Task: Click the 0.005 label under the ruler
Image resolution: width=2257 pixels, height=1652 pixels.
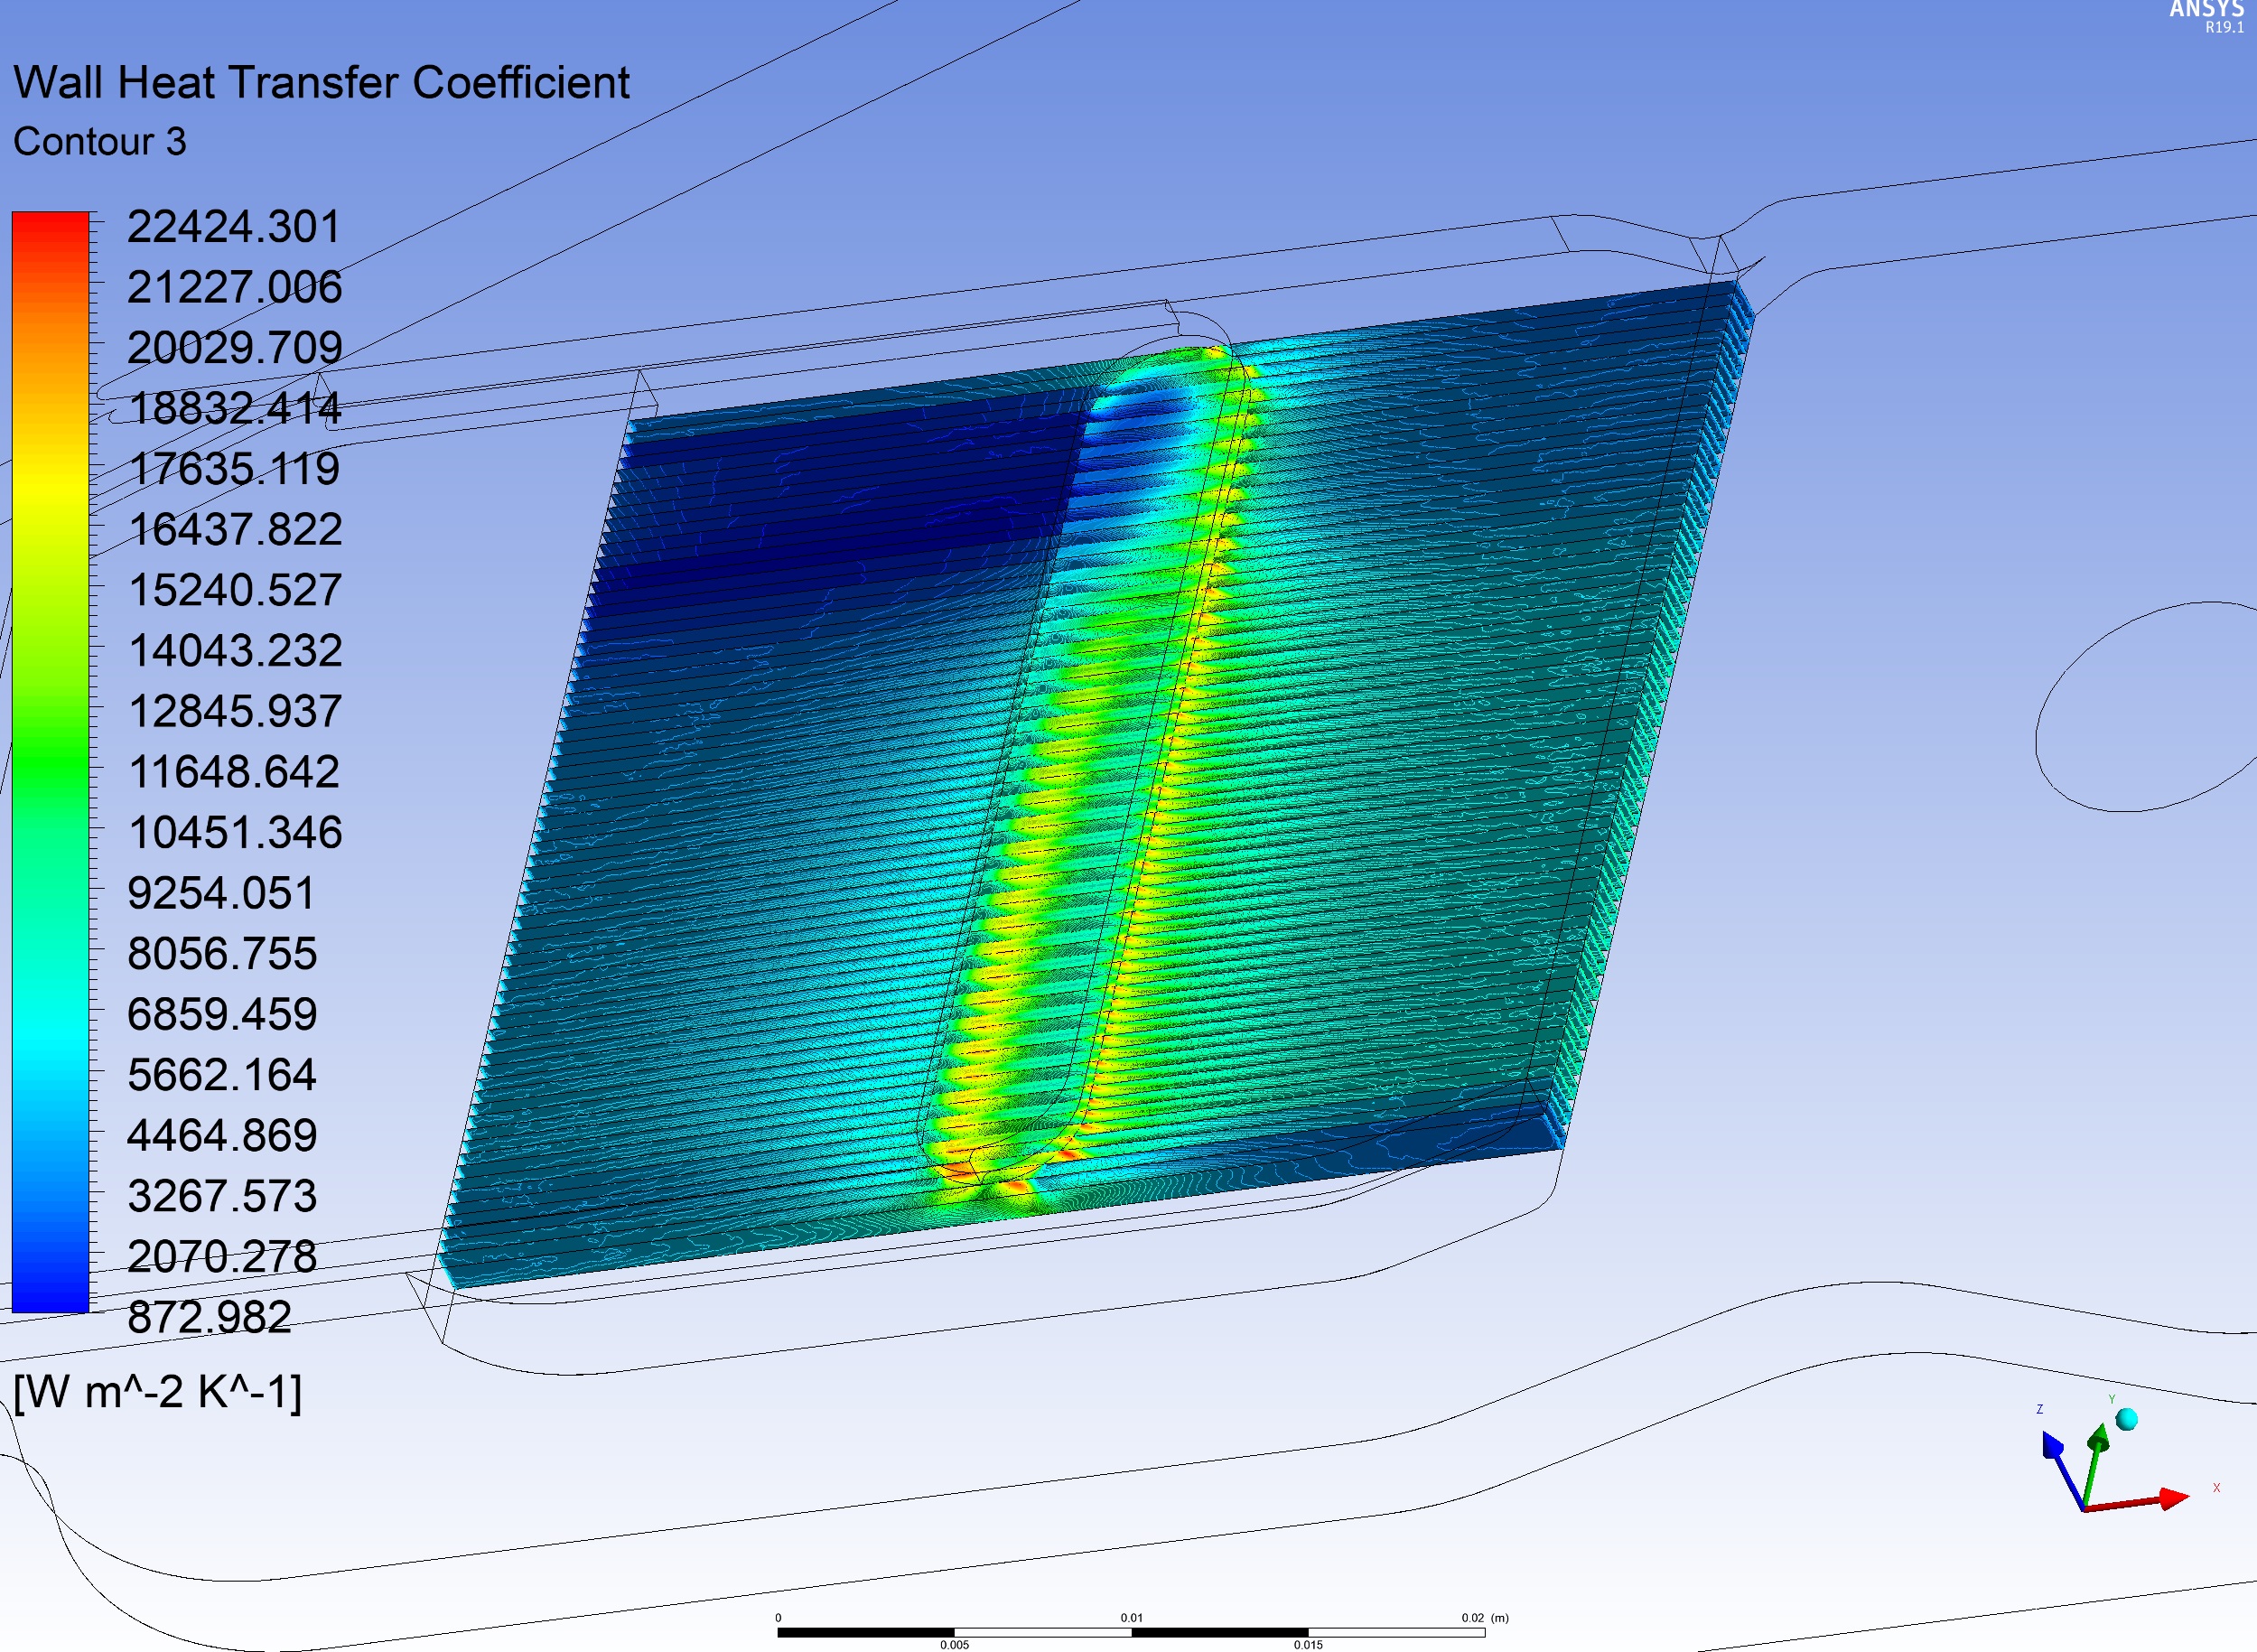Action: [954, 1644]
